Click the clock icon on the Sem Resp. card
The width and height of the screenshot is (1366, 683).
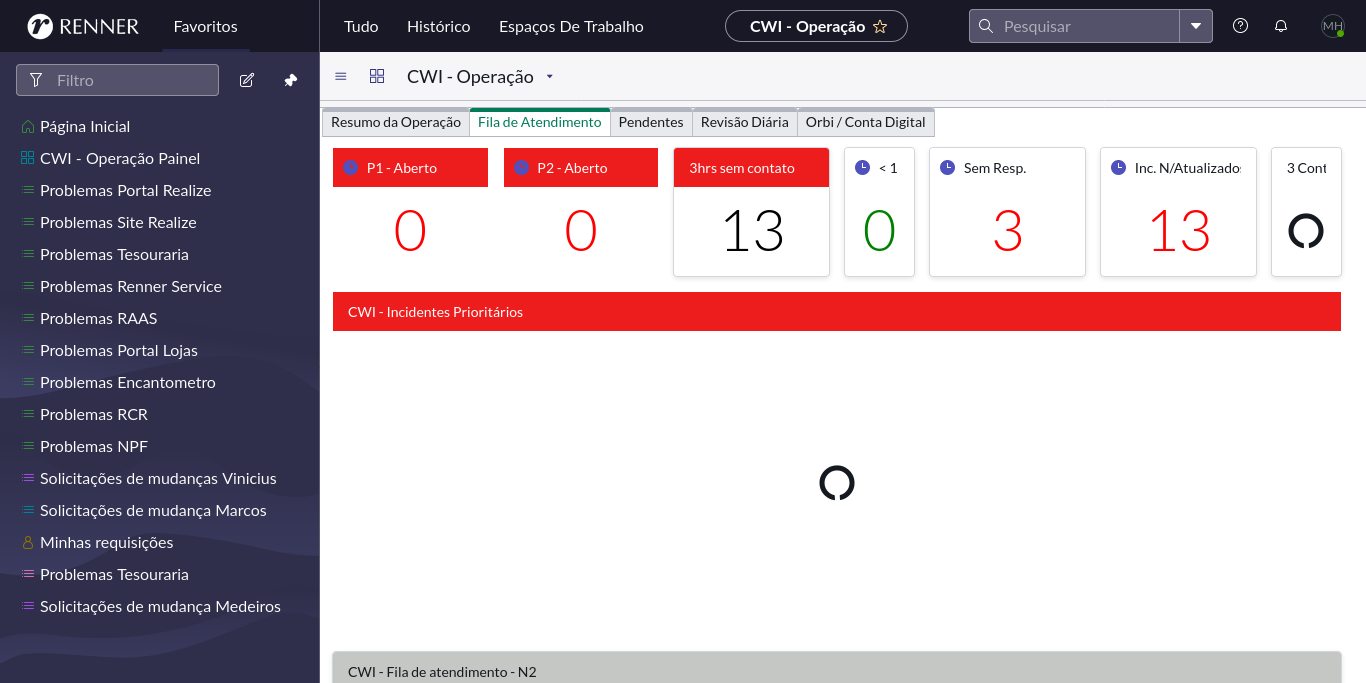(948, 168)
